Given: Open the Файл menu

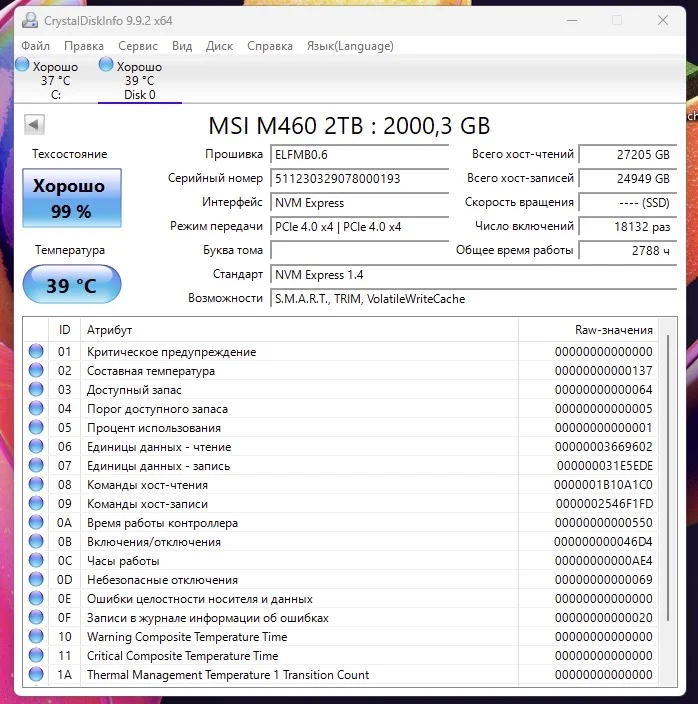Looking at the screenshot, I should pos(35,46).
